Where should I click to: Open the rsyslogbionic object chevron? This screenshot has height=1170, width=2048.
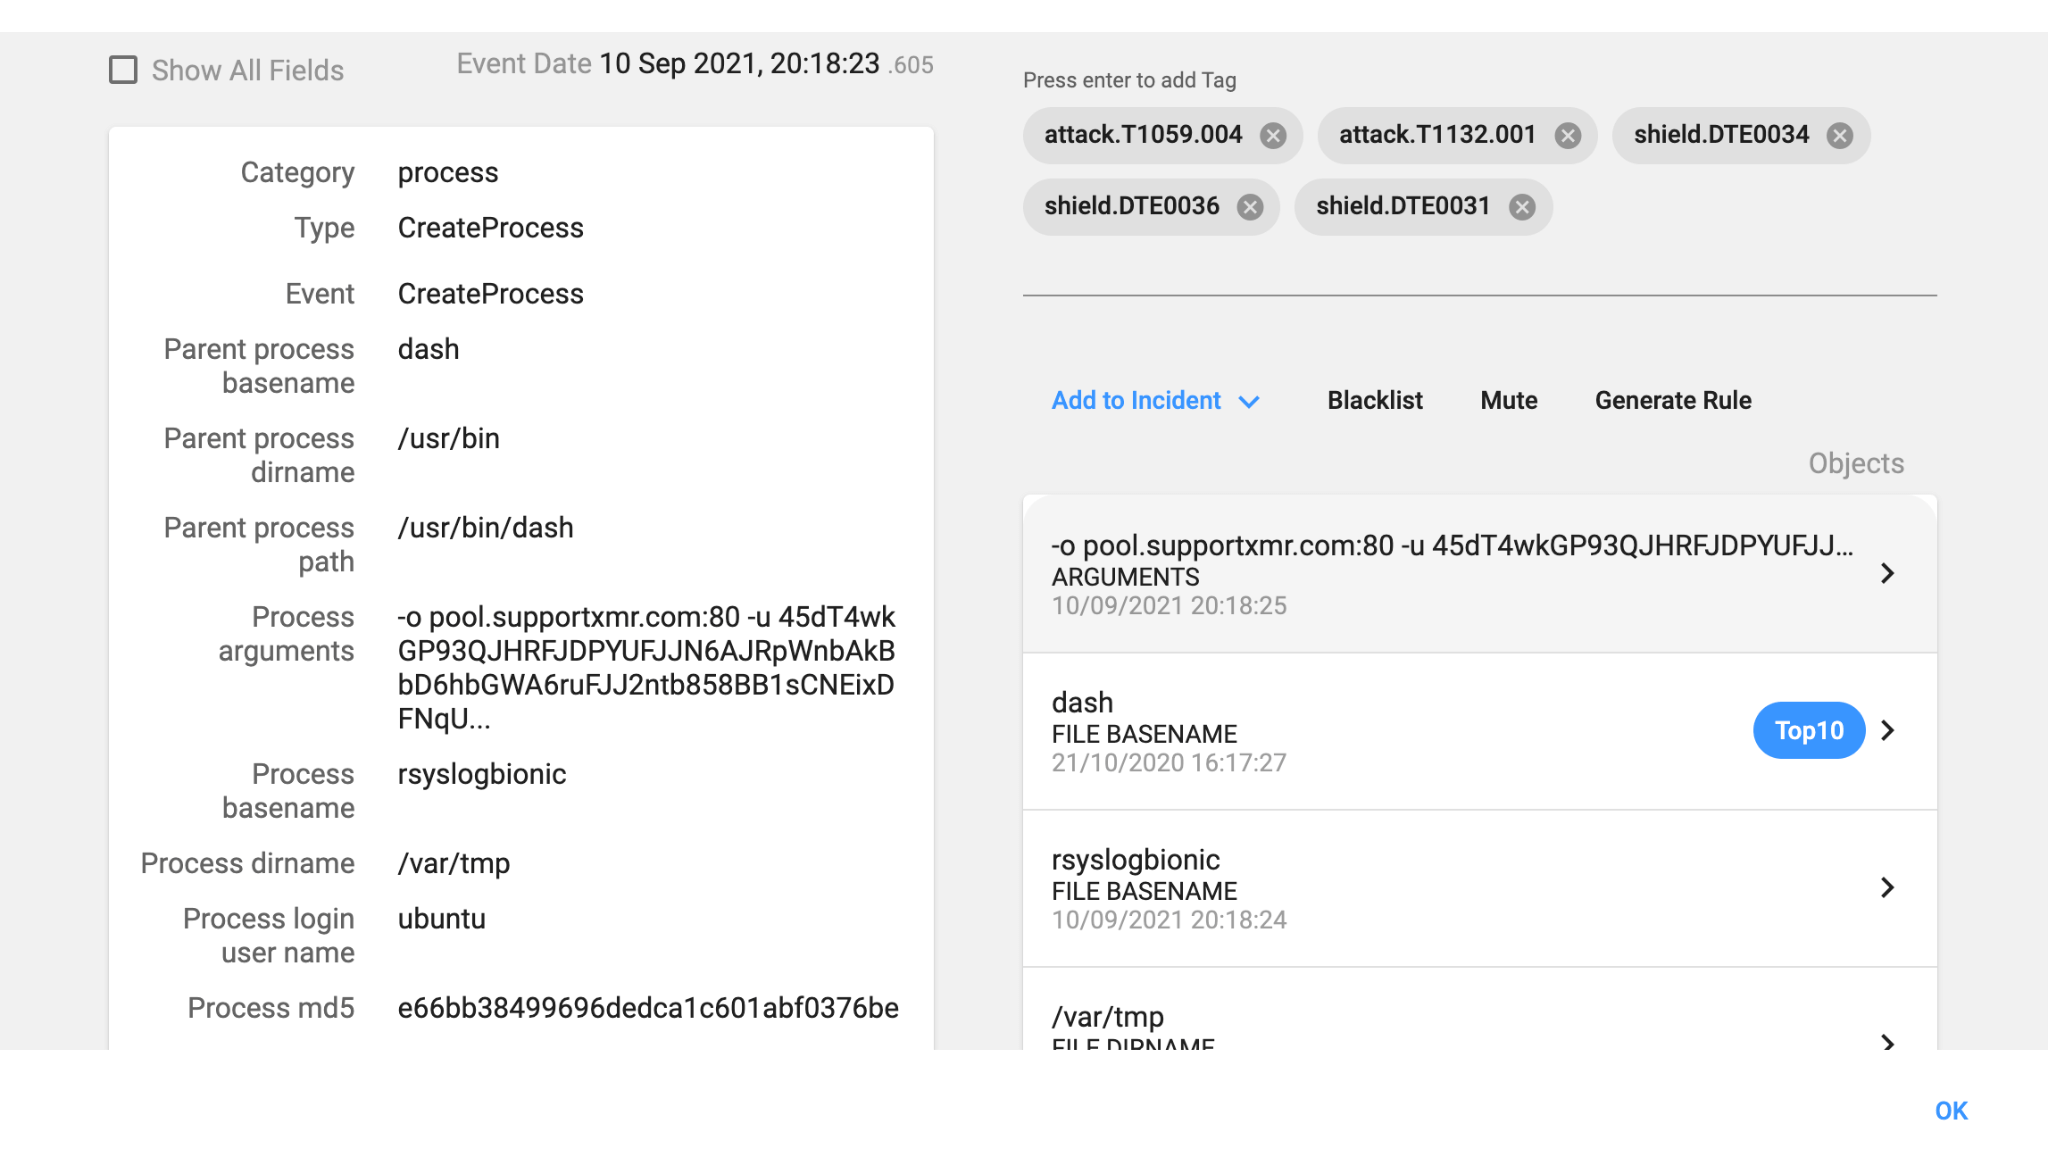pos(1887,887)
